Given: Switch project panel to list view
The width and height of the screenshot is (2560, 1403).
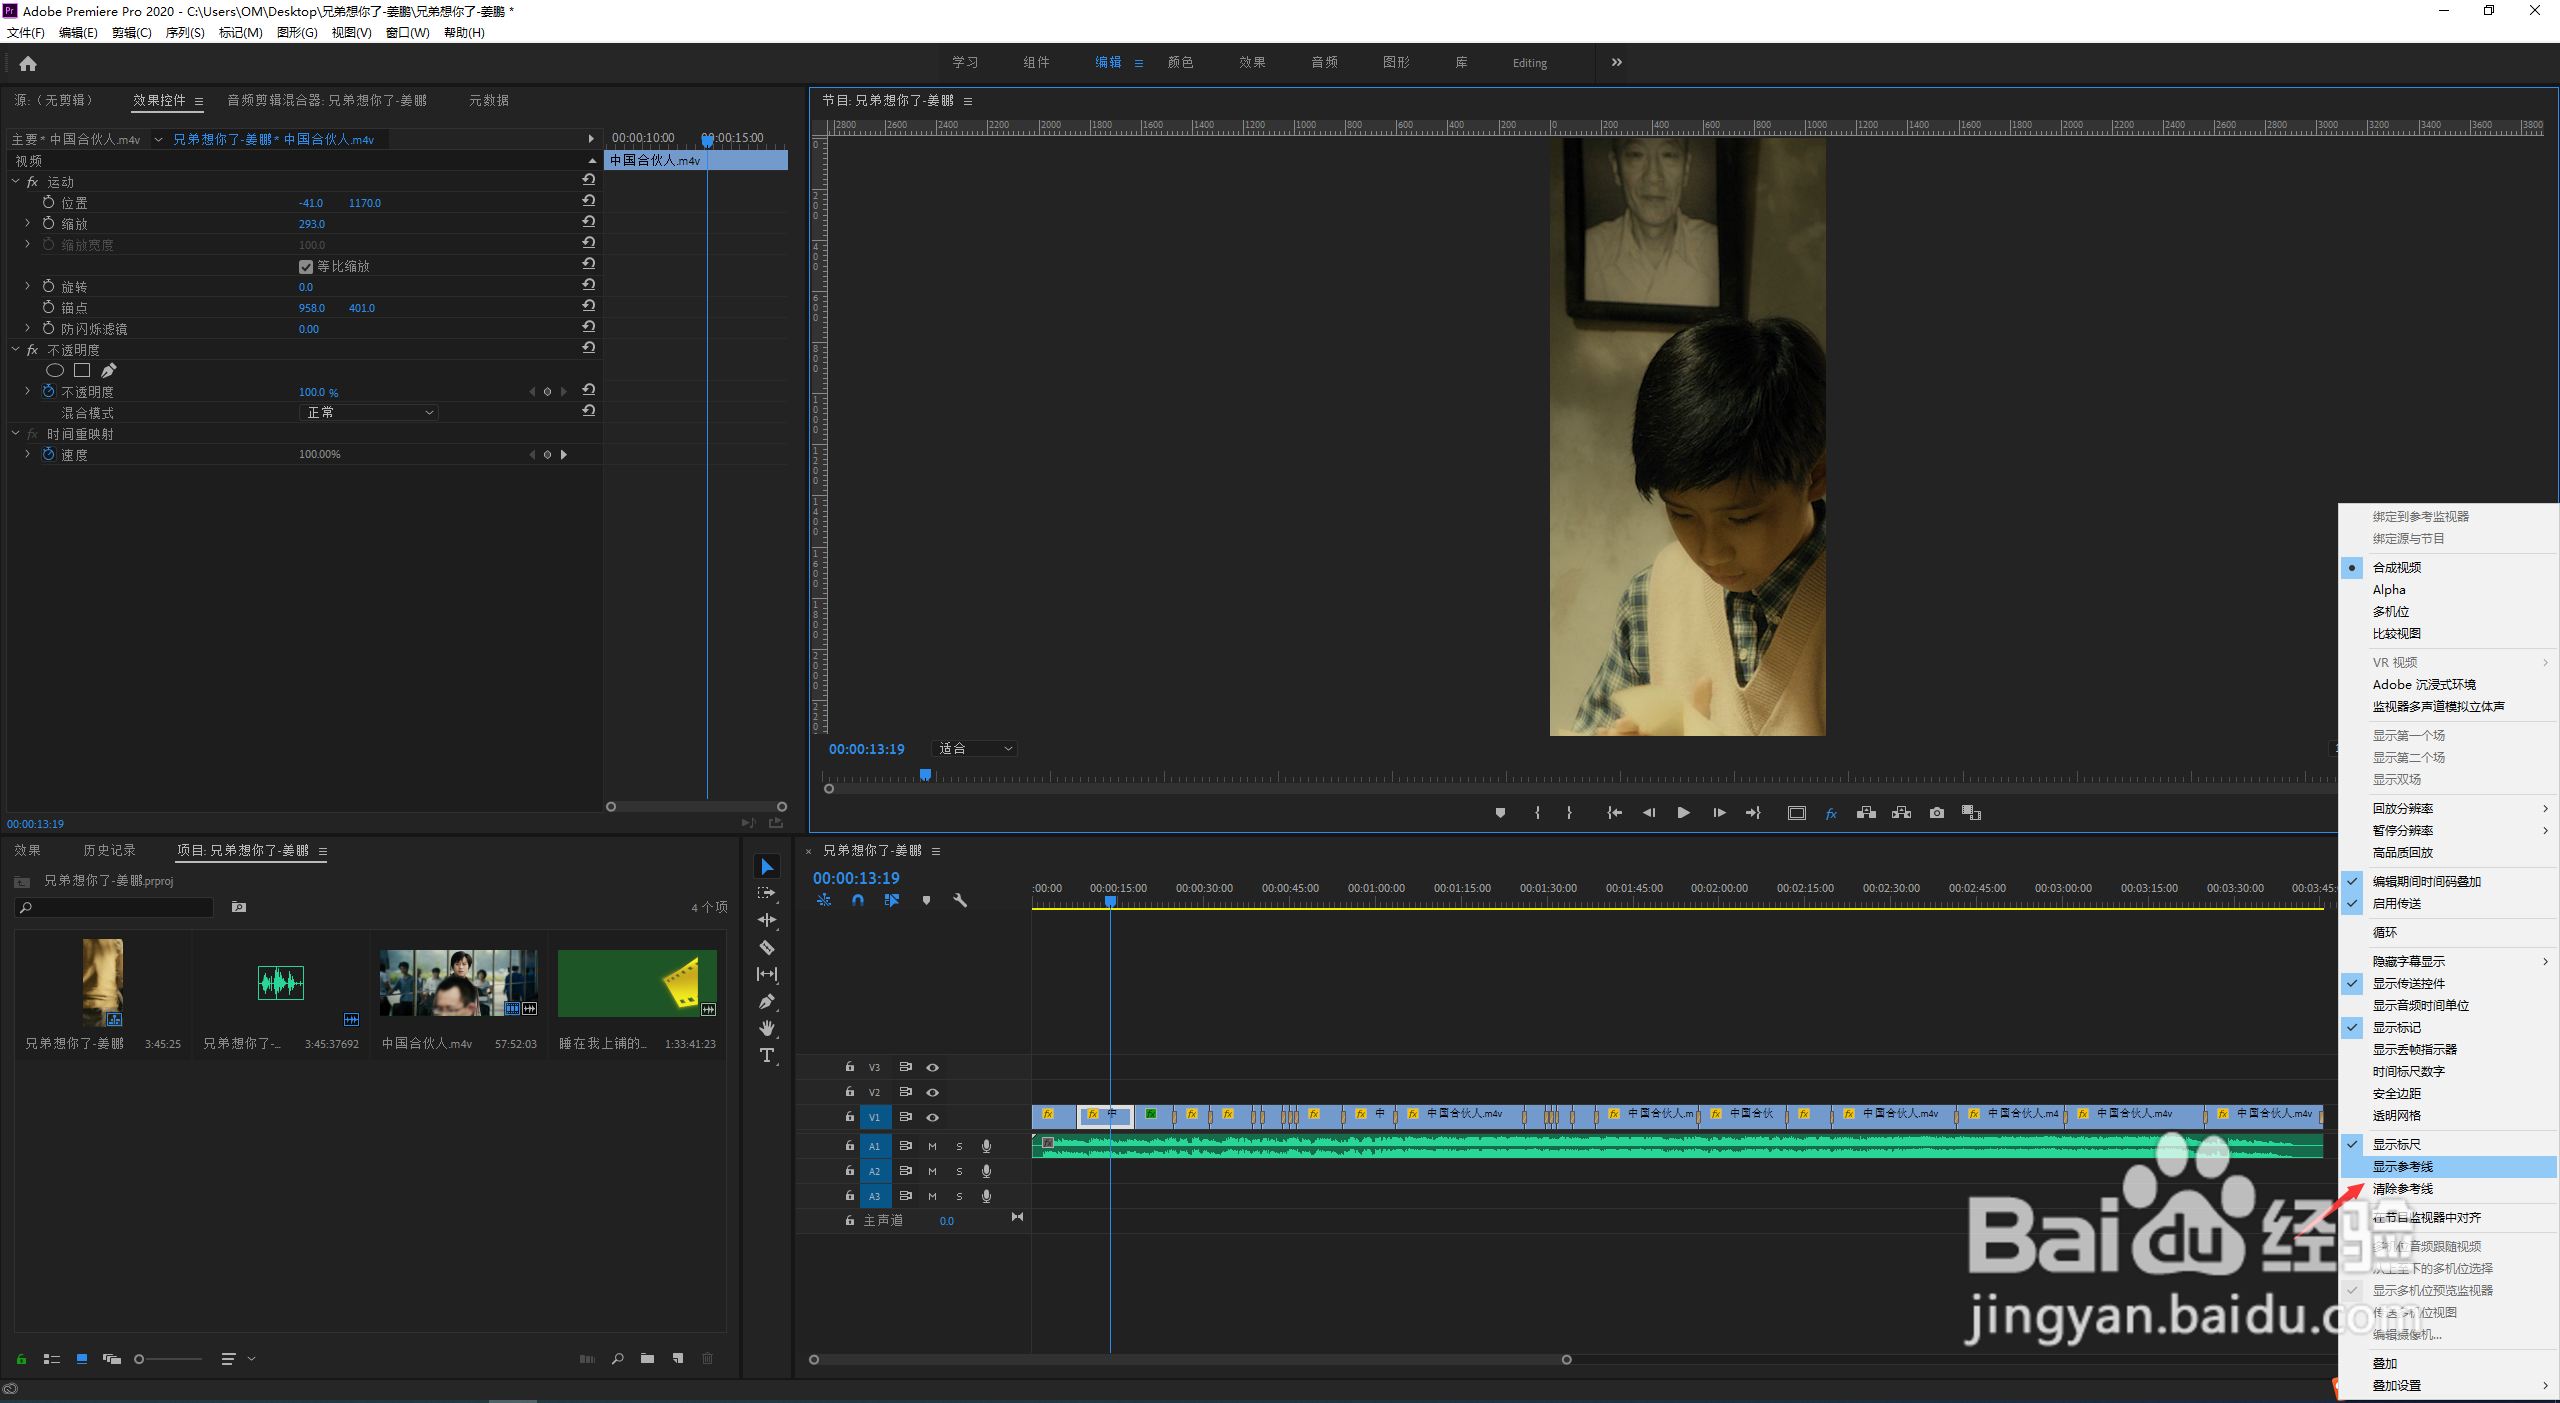Looking at the screenshot, I should pos(52,1359).
